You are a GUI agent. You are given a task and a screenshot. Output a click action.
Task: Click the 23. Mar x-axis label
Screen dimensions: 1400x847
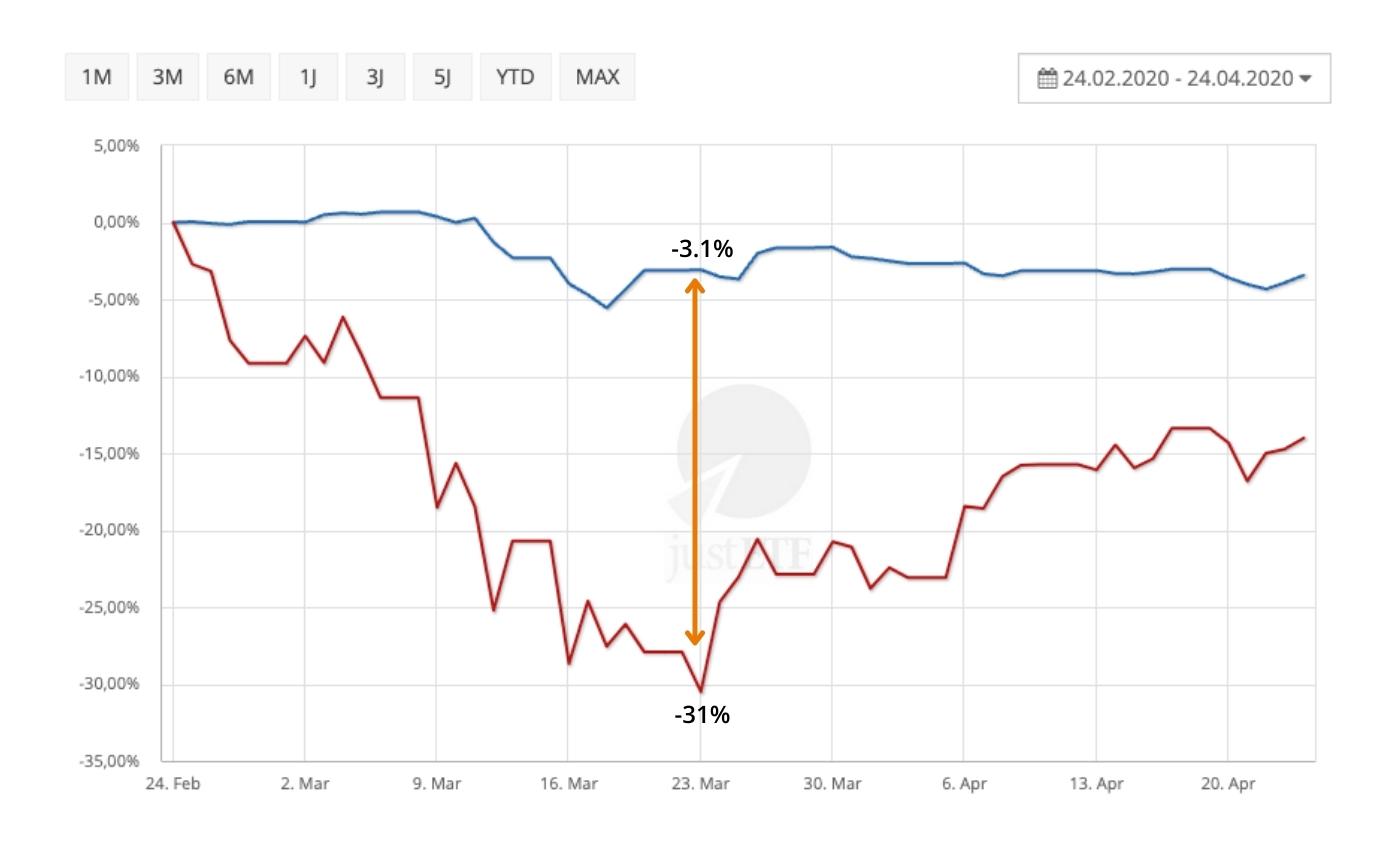(700, 784)
